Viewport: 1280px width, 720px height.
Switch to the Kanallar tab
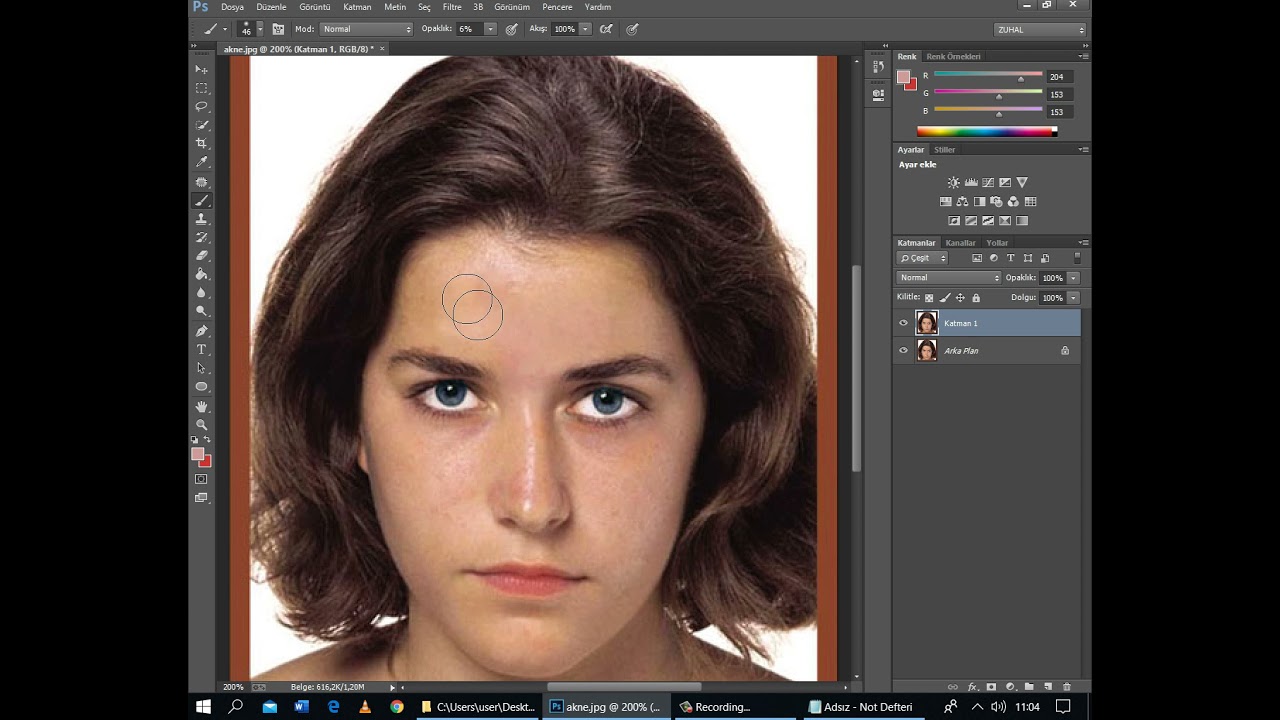pyautogui.click(x=960, y=243)
